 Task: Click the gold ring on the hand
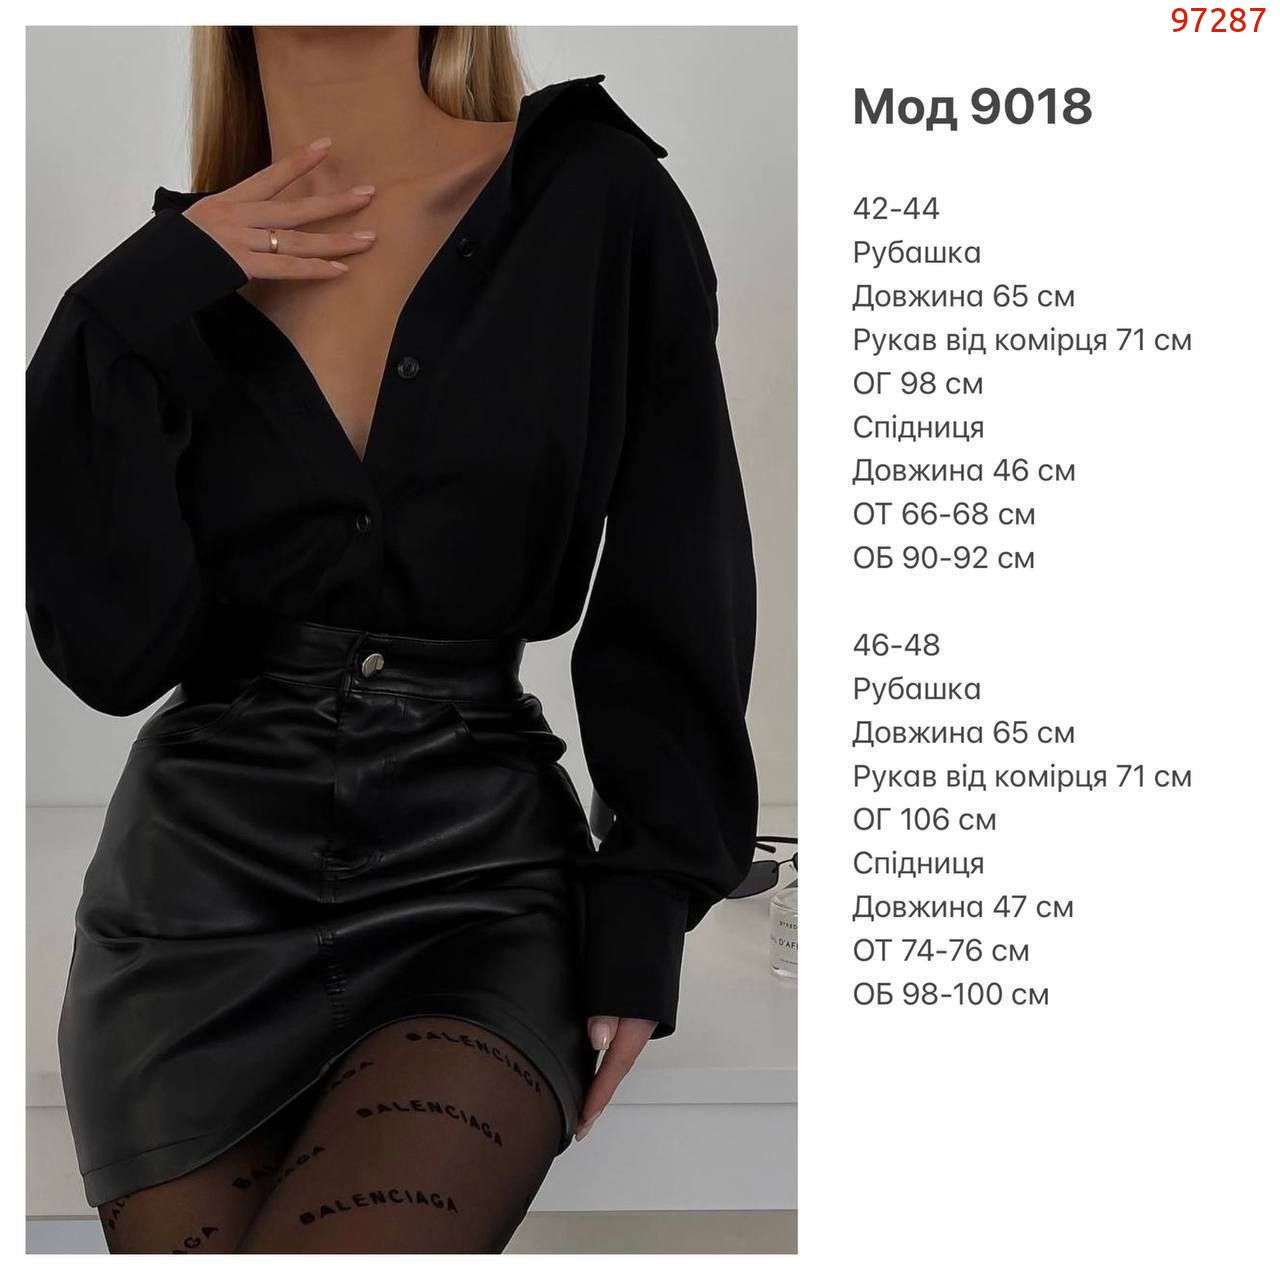click(x=273, y=239)
